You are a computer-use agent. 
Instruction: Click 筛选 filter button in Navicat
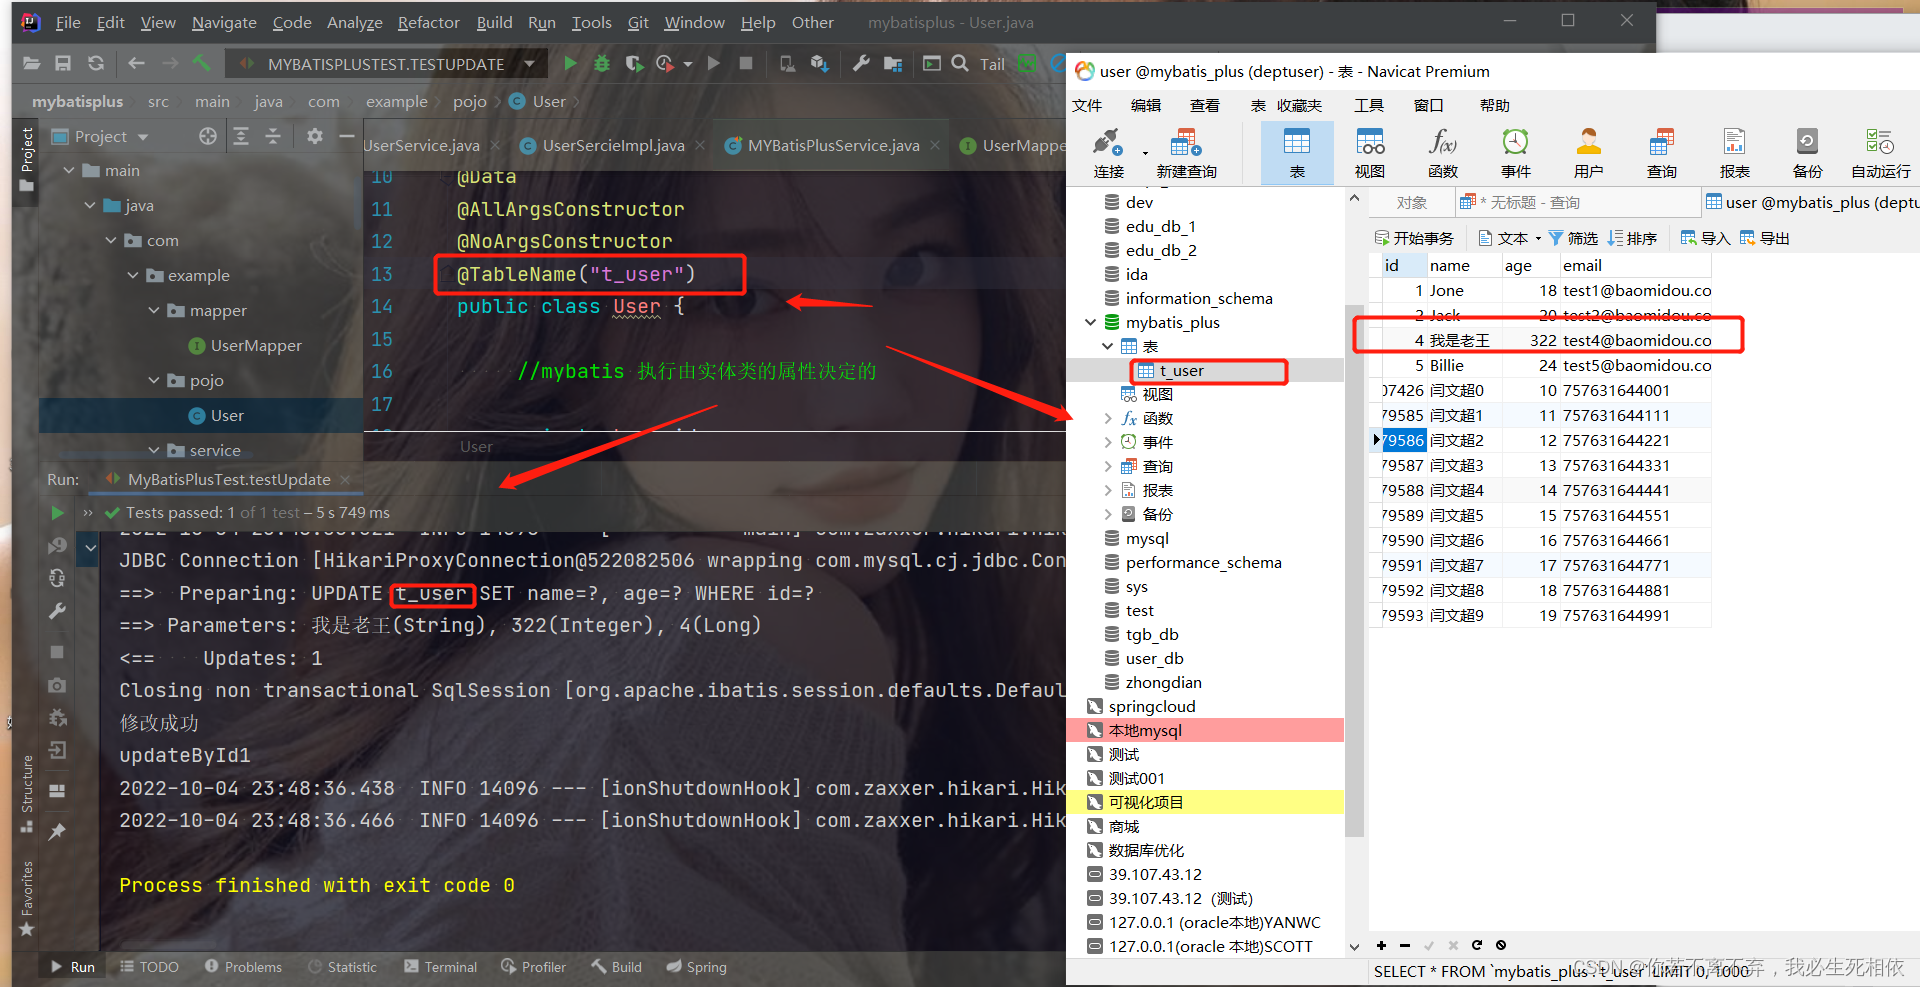[x=1573, y=238]
